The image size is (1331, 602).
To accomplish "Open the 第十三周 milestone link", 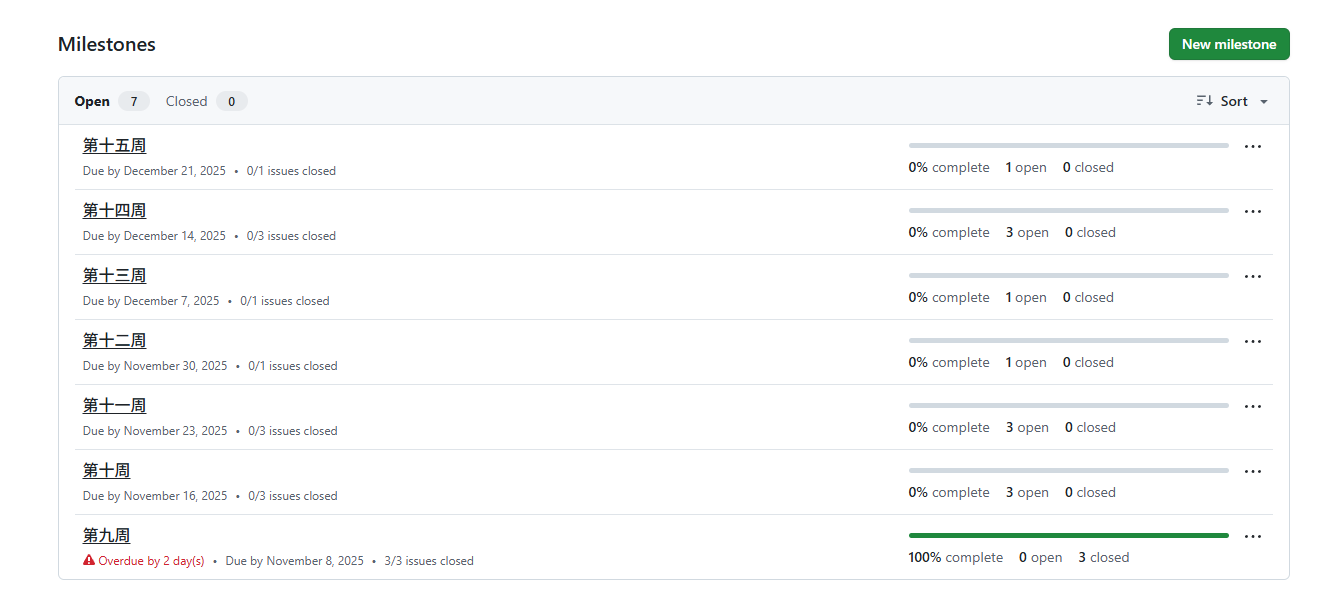I will point(114,276).
